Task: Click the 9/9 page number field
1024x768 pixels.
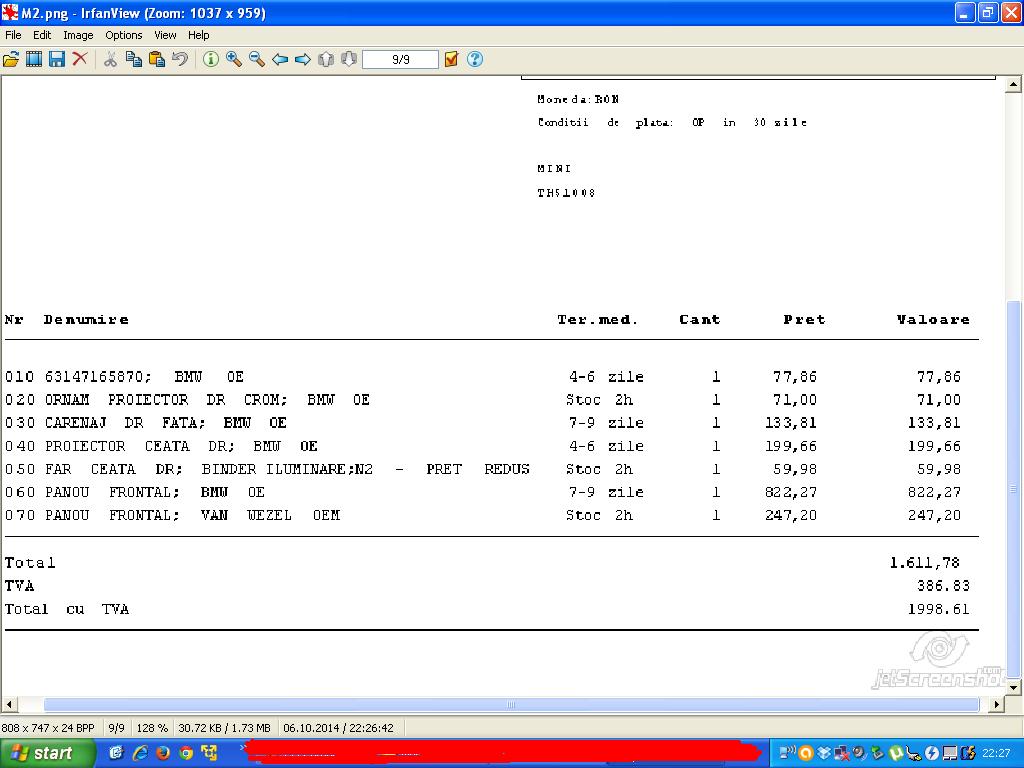Action: (400, 60)
